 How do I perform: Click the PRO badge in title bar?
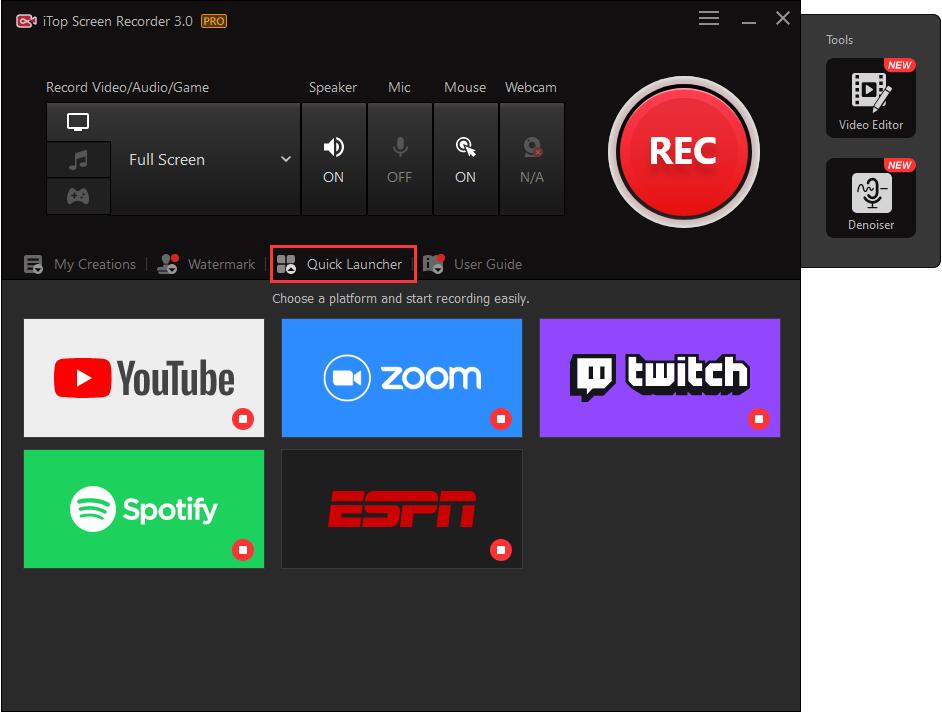click(x=214, y=21)
